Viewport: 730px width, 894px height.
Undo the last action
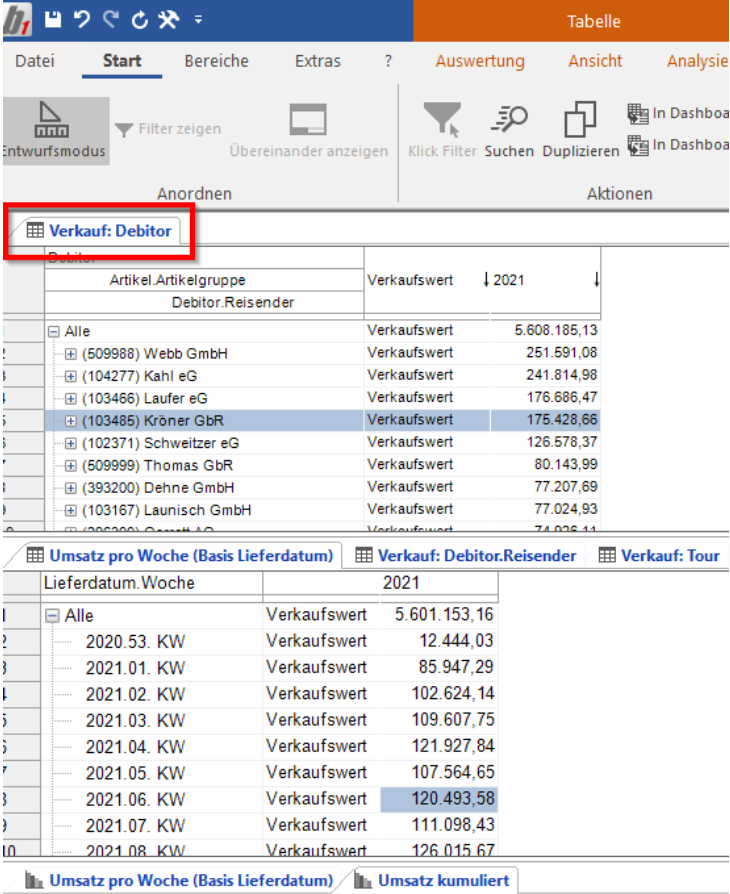tap(82, 20)
